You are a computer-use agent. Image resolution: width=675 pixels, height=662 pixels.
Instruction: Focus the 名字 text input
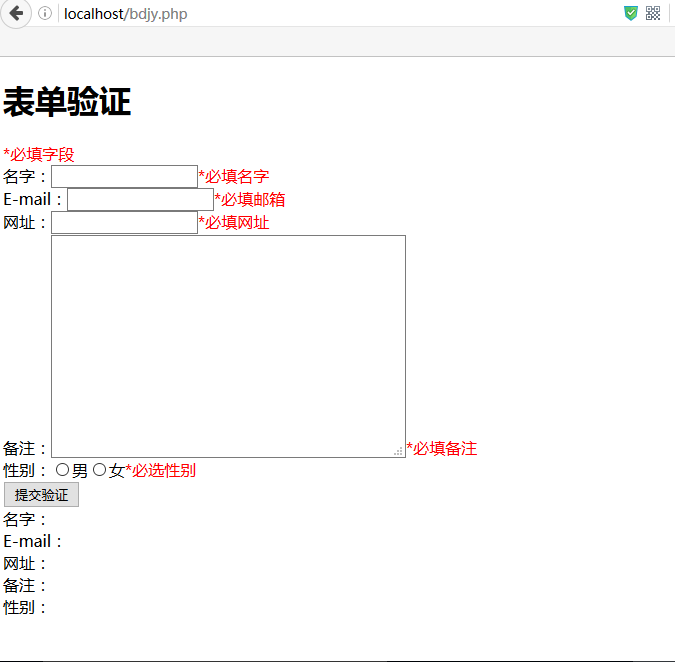124,176
